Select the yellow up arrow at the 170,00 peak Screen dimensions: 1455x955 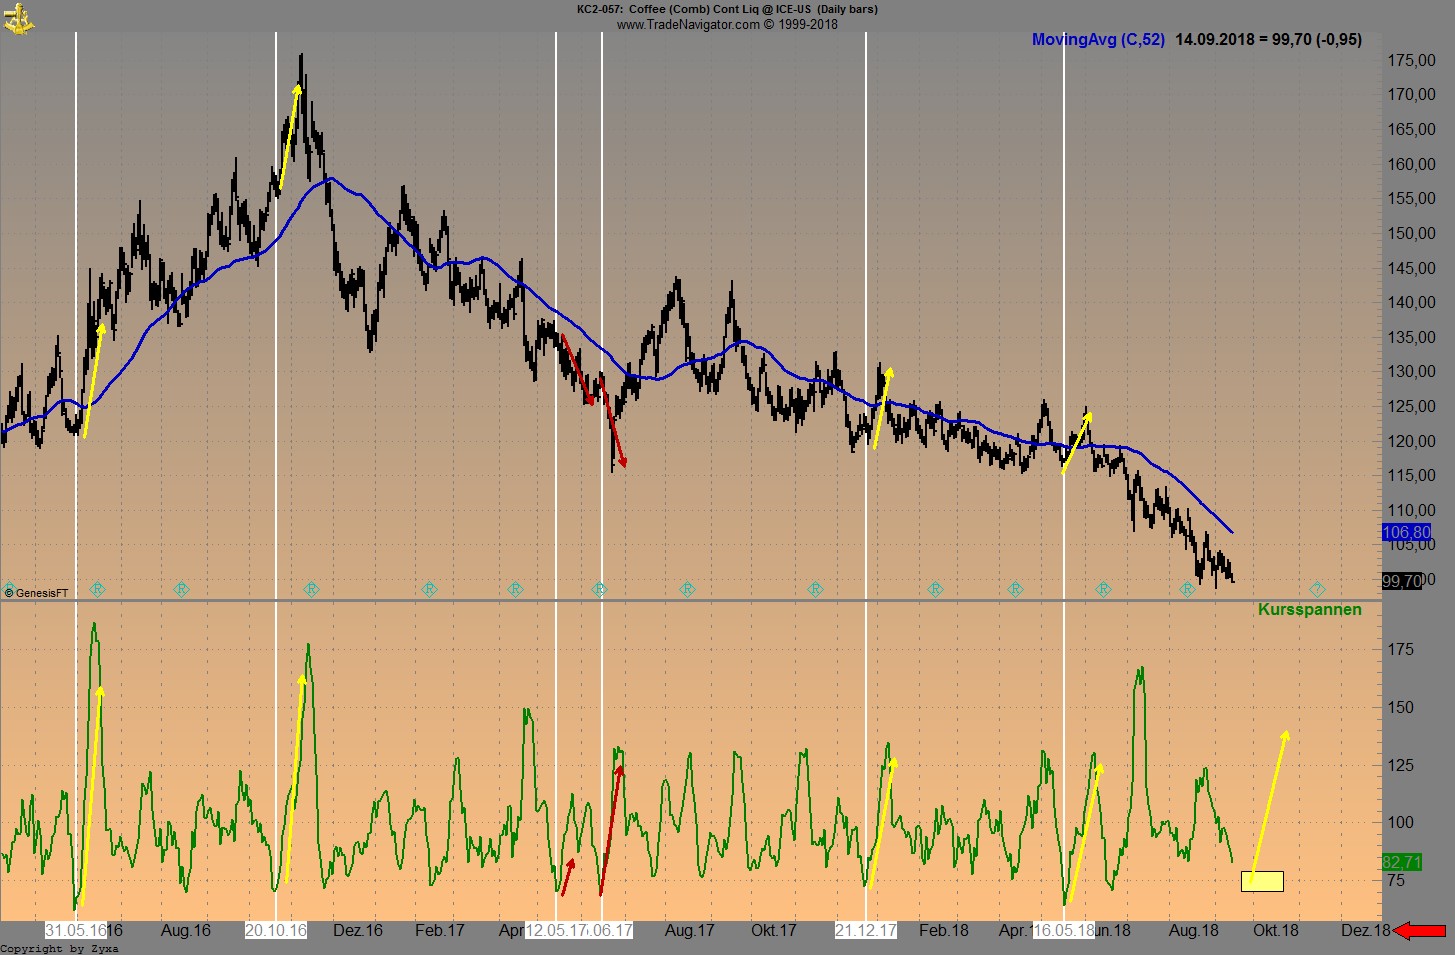click(289, 135)
